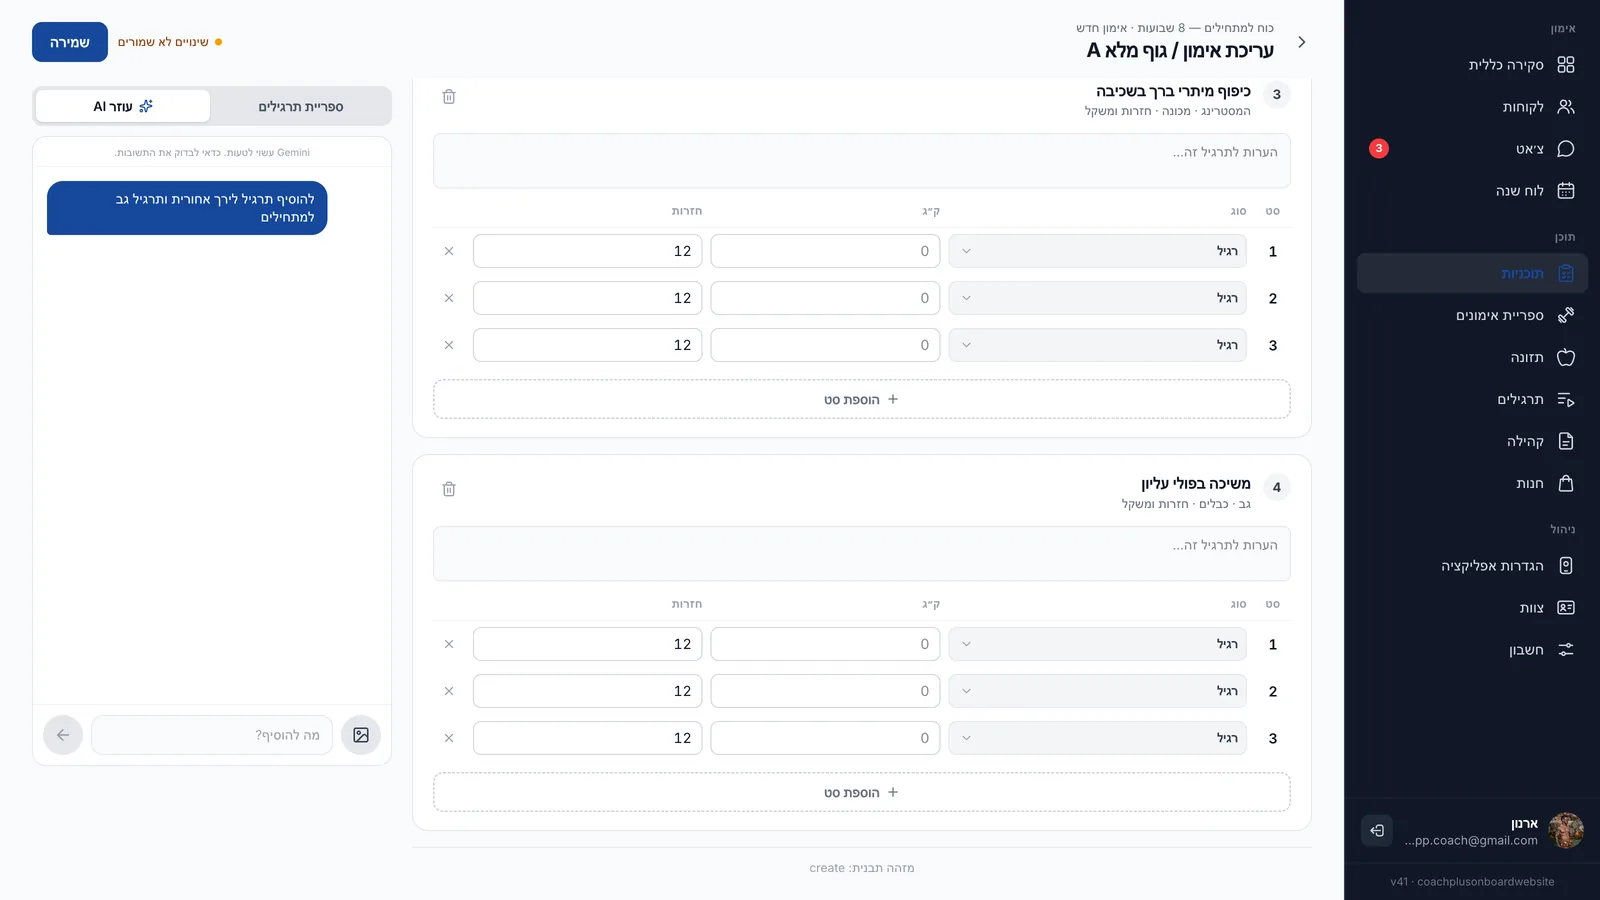The image size is (1600, 900).
Task: Click the logout icon beside the profile
Action: coord(1377,830)
